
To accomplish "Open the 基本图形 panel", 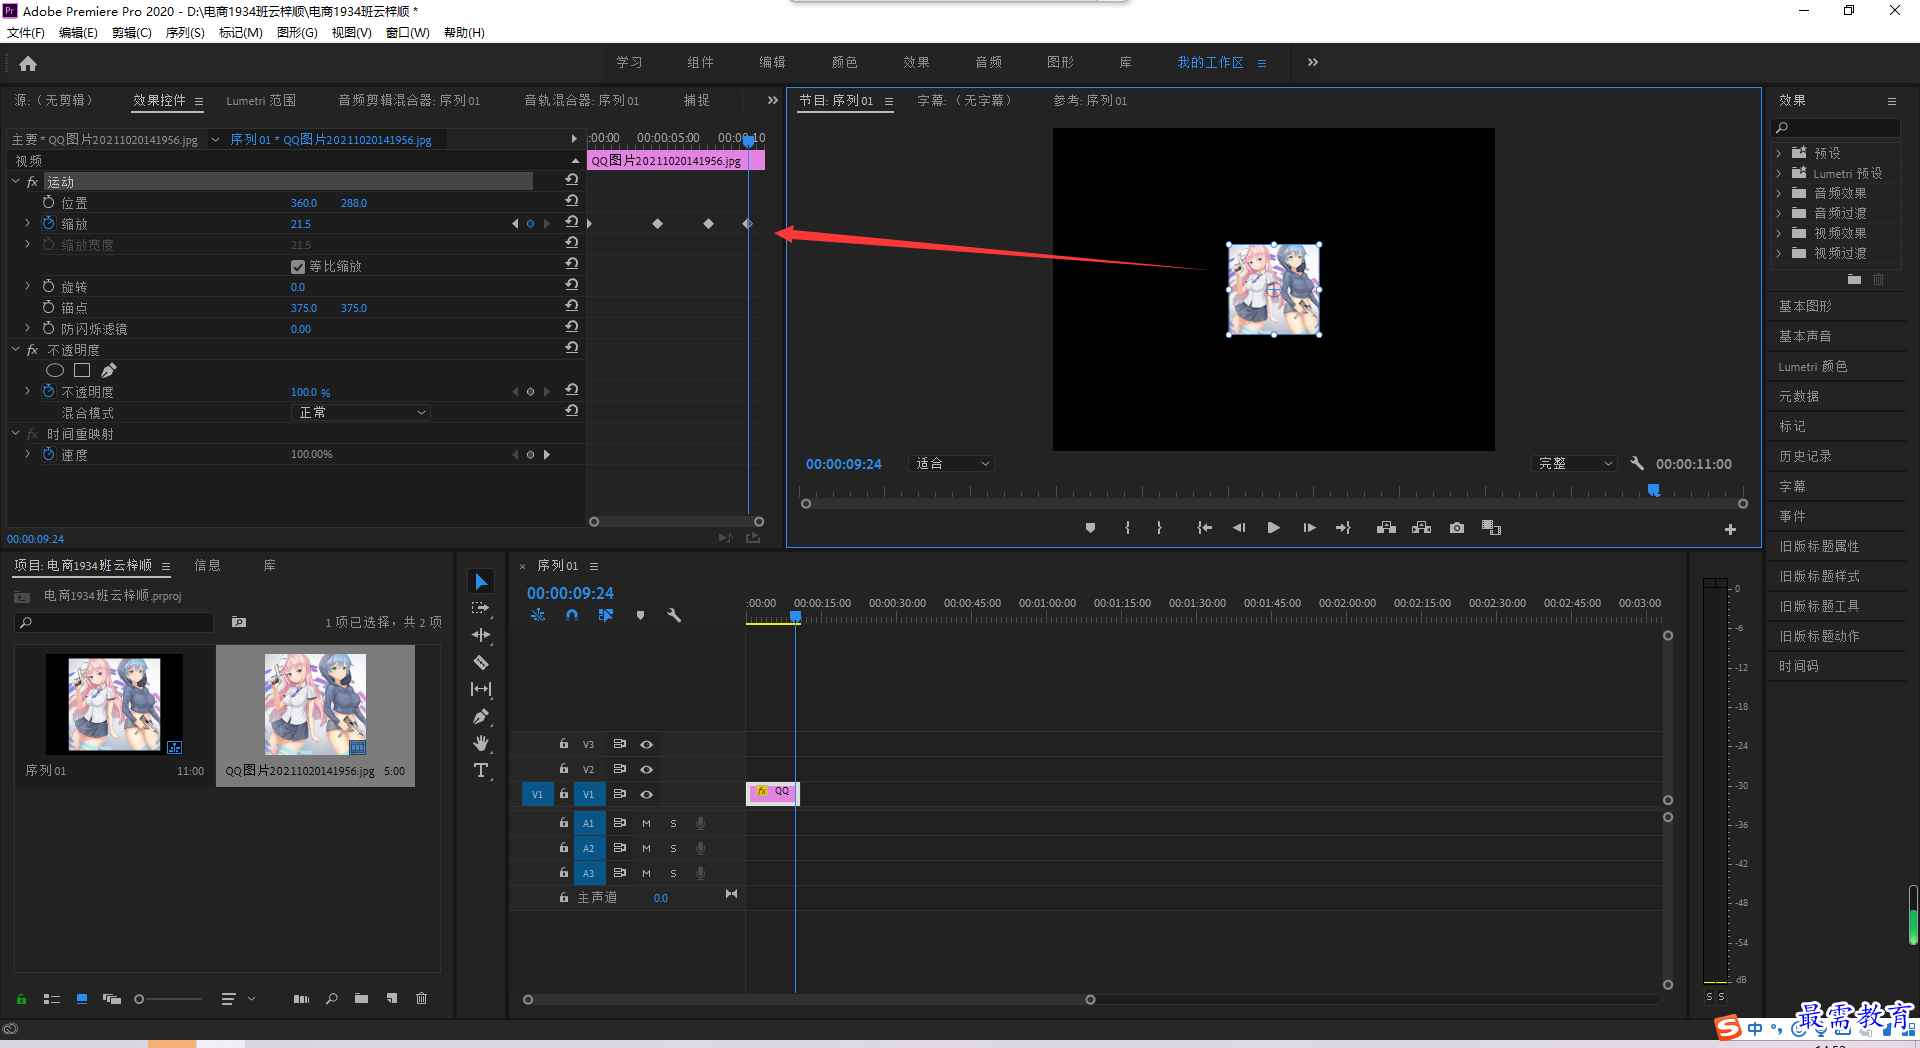I will point(1805,306).
